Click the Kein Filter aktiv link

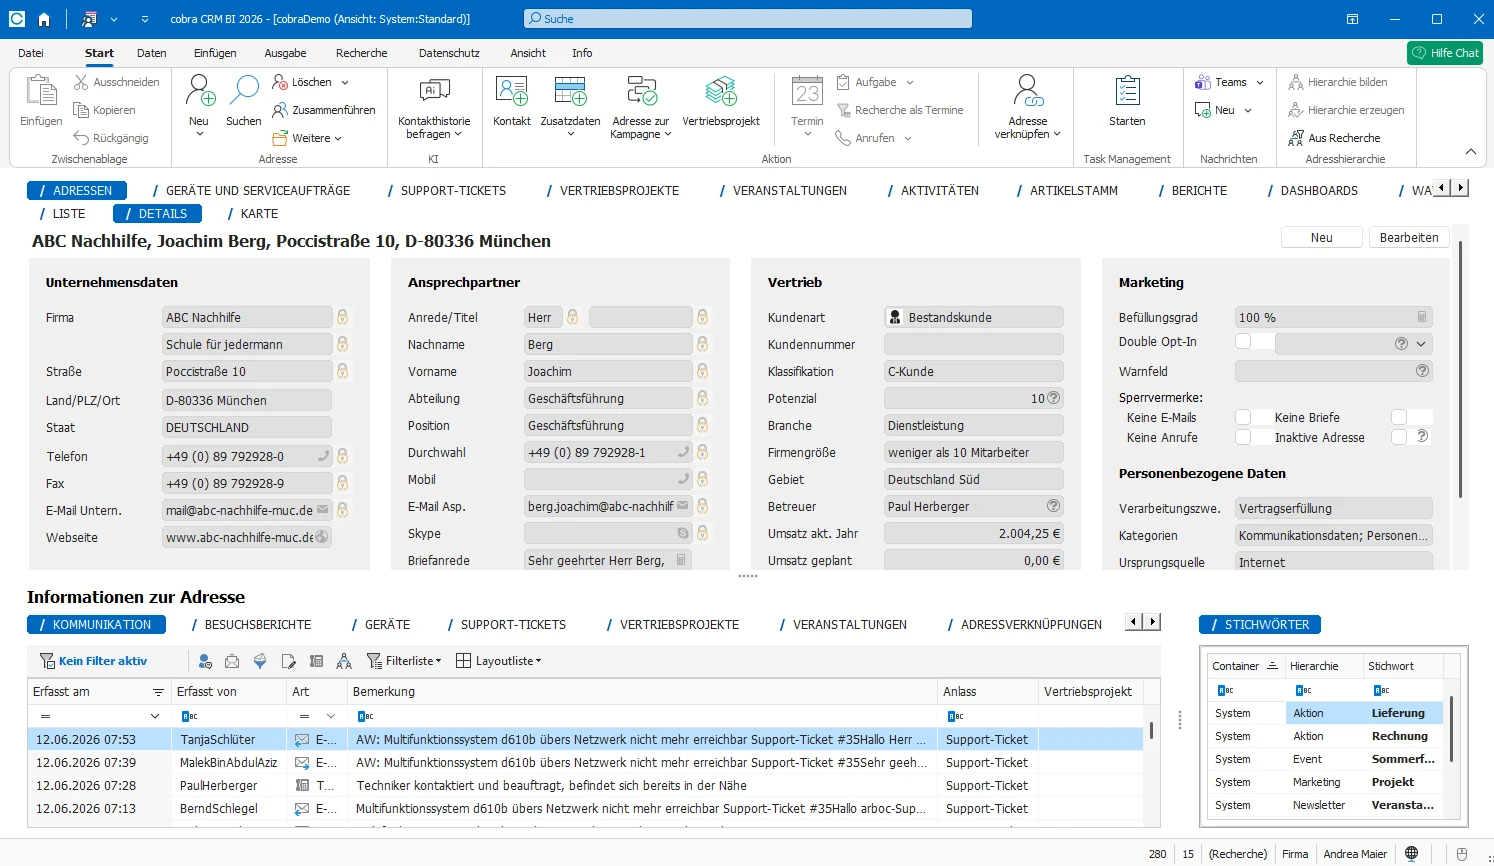point(93,661)
